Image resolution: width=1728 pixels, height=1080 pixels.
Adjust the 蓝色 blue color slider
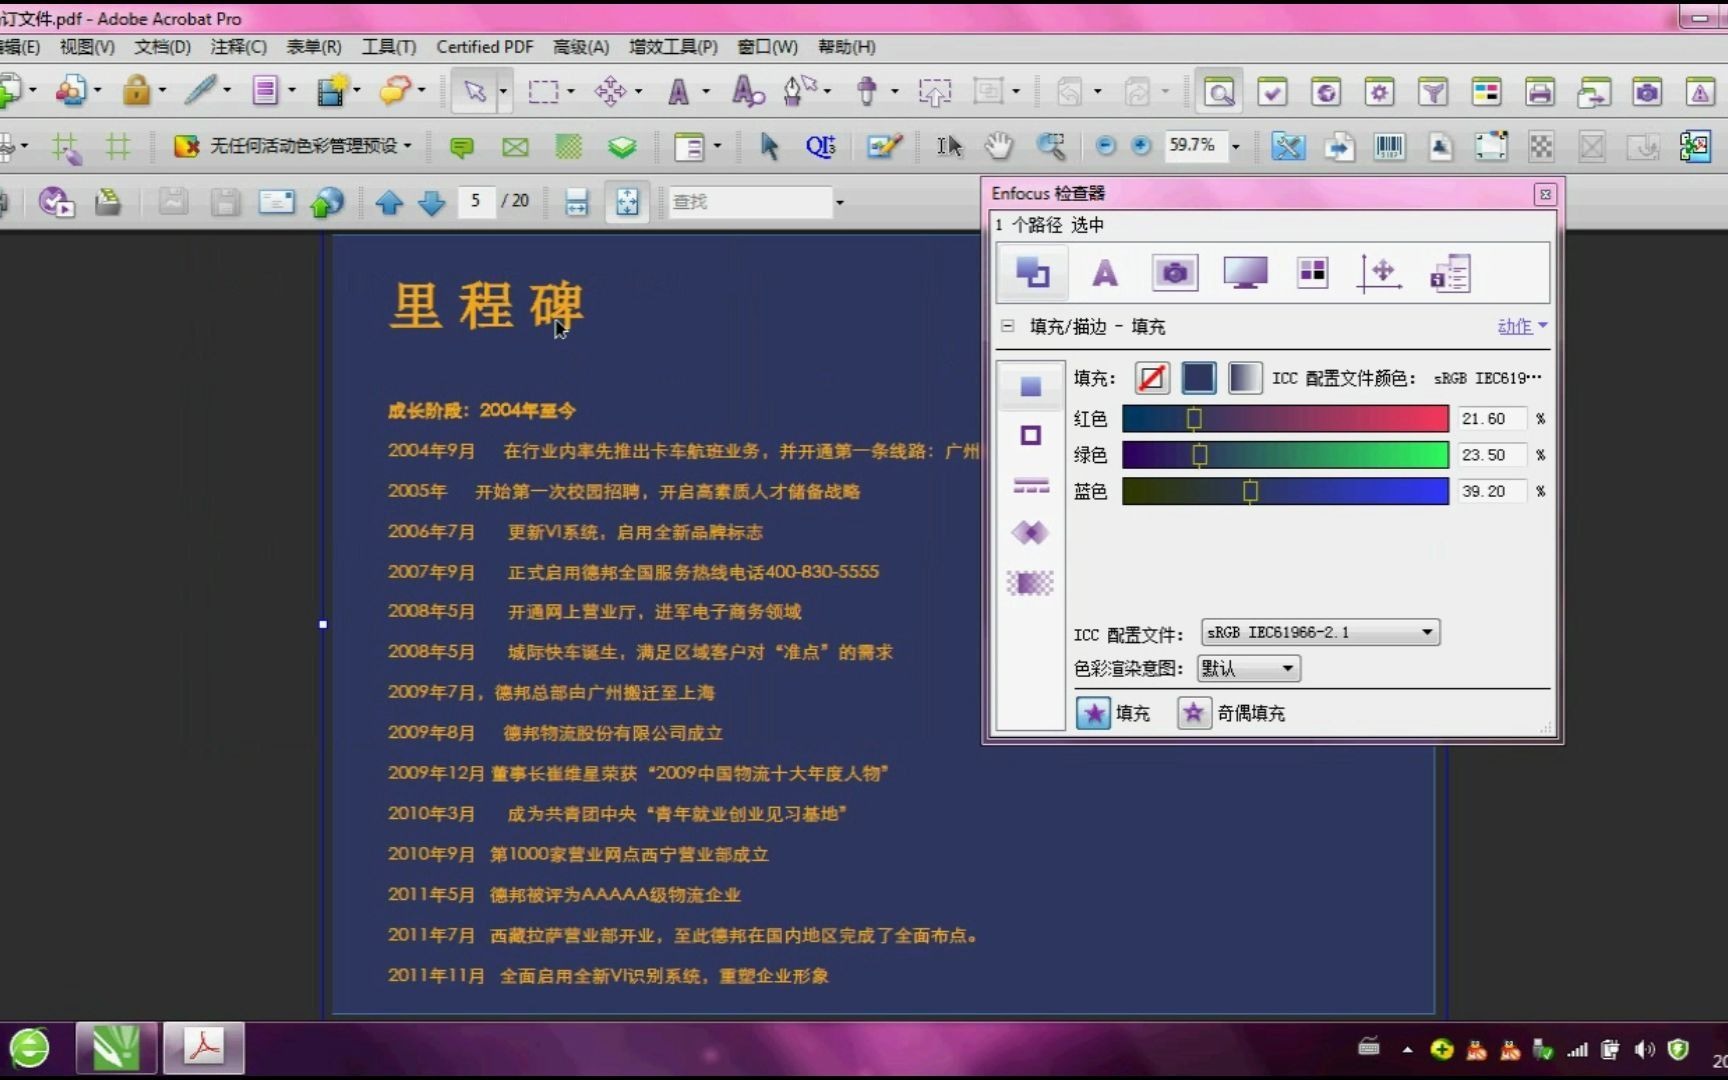coord(1285,491)
